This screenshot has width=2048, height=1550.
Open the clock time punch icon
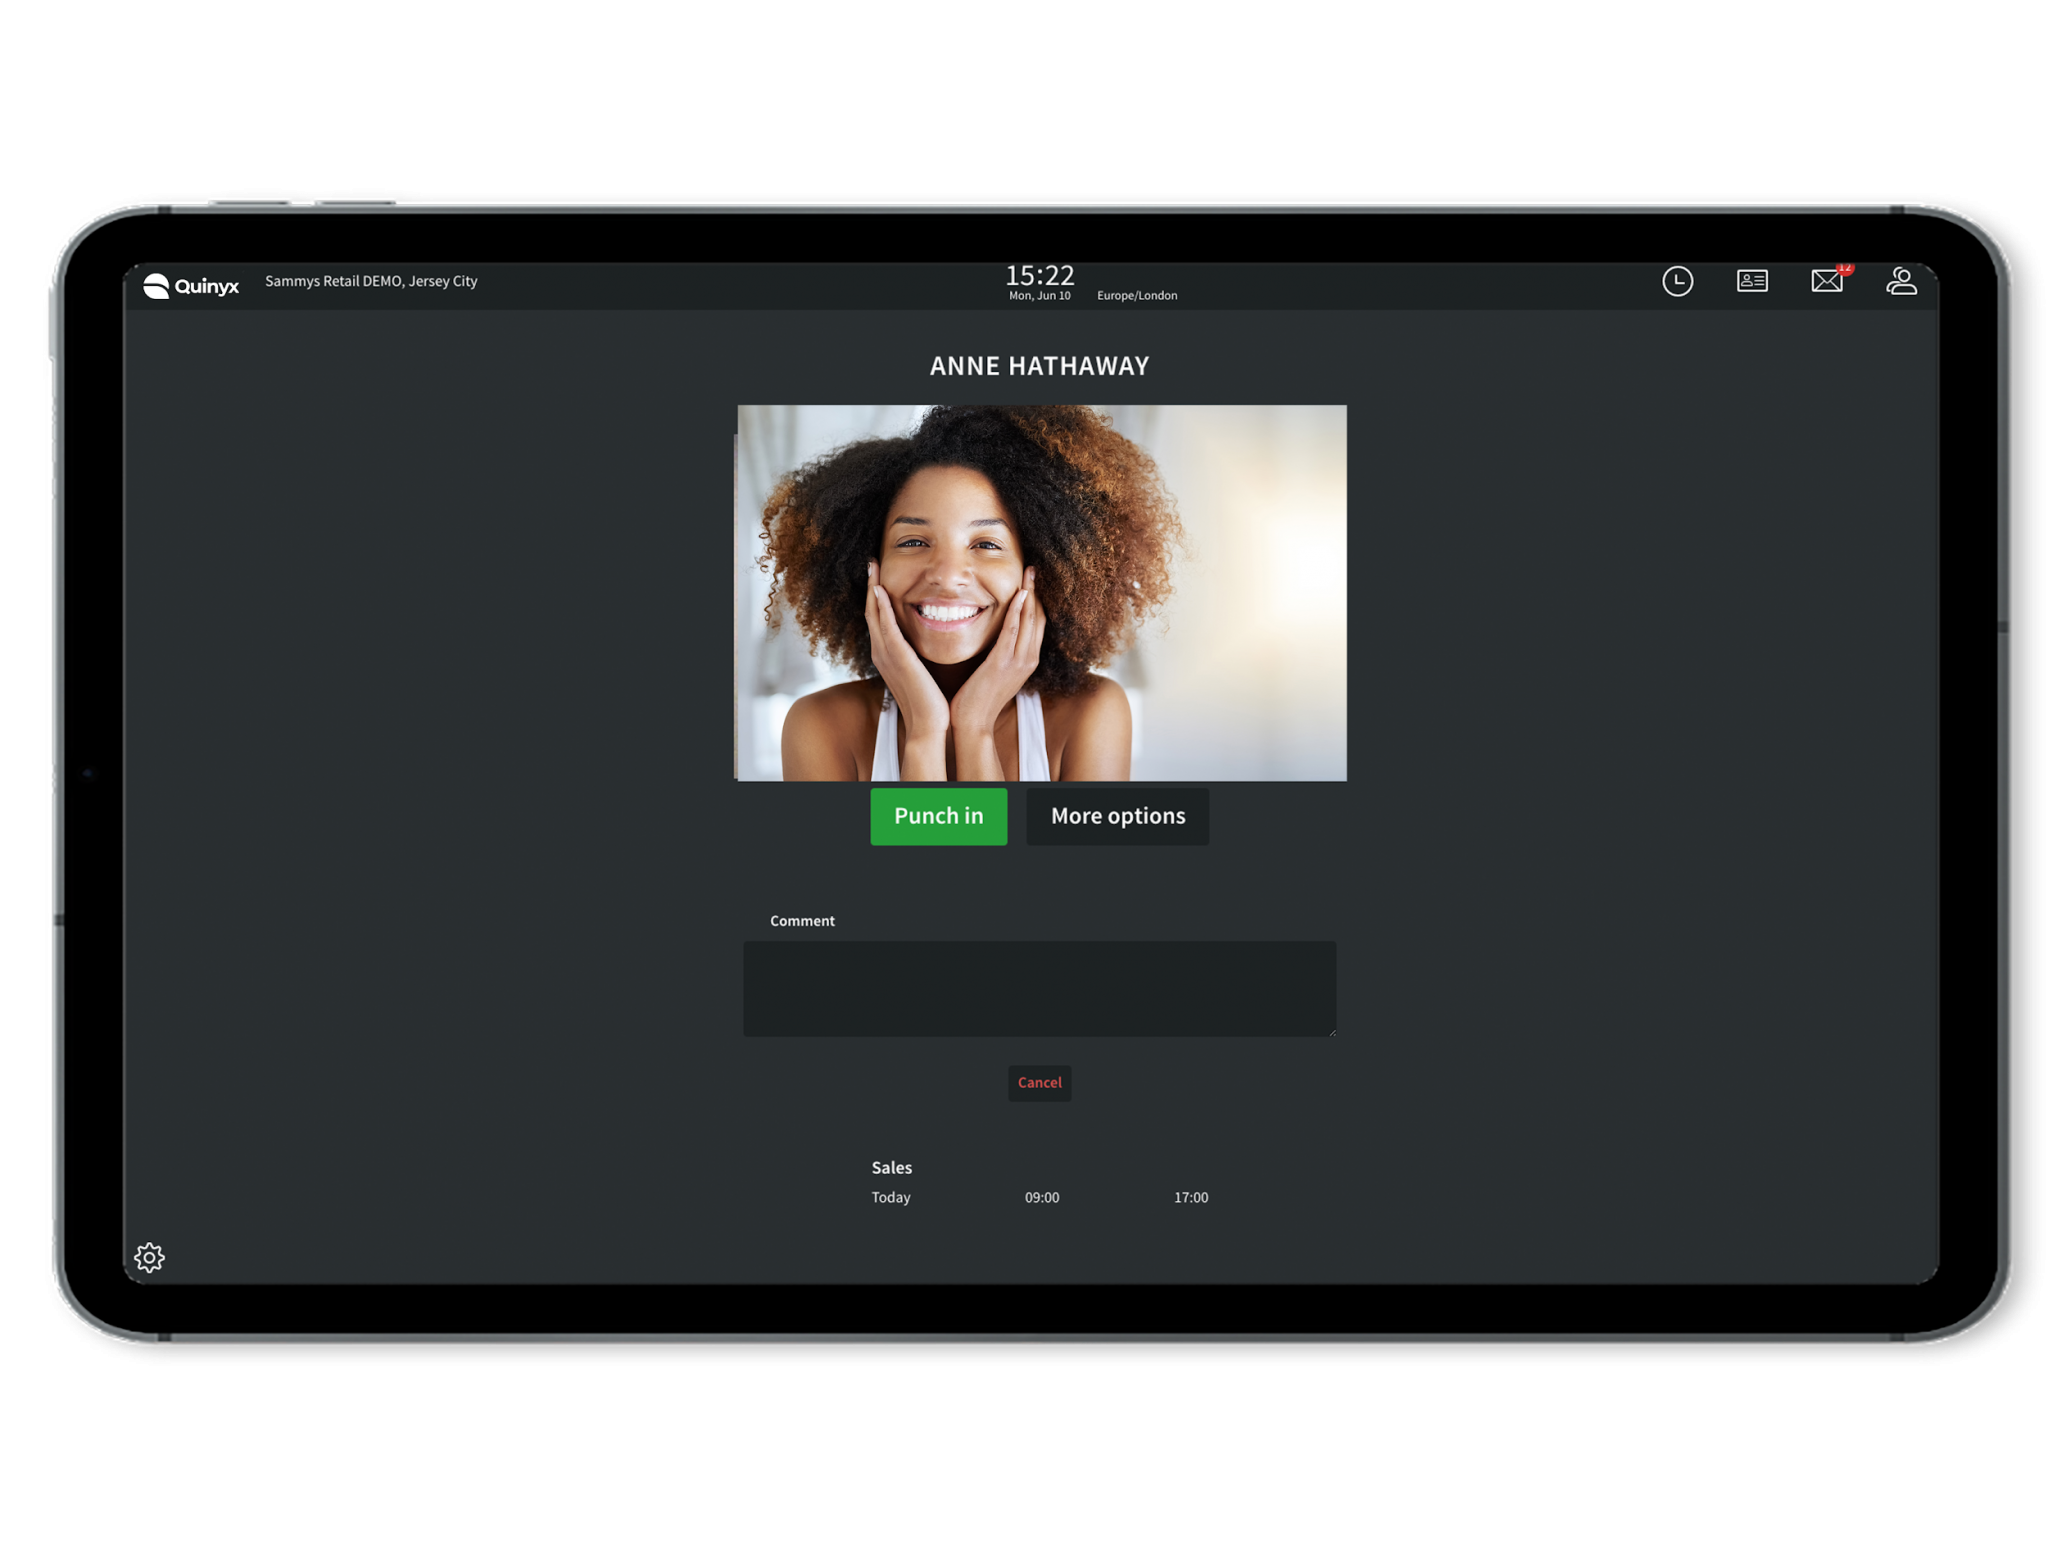pos(1677,282)
